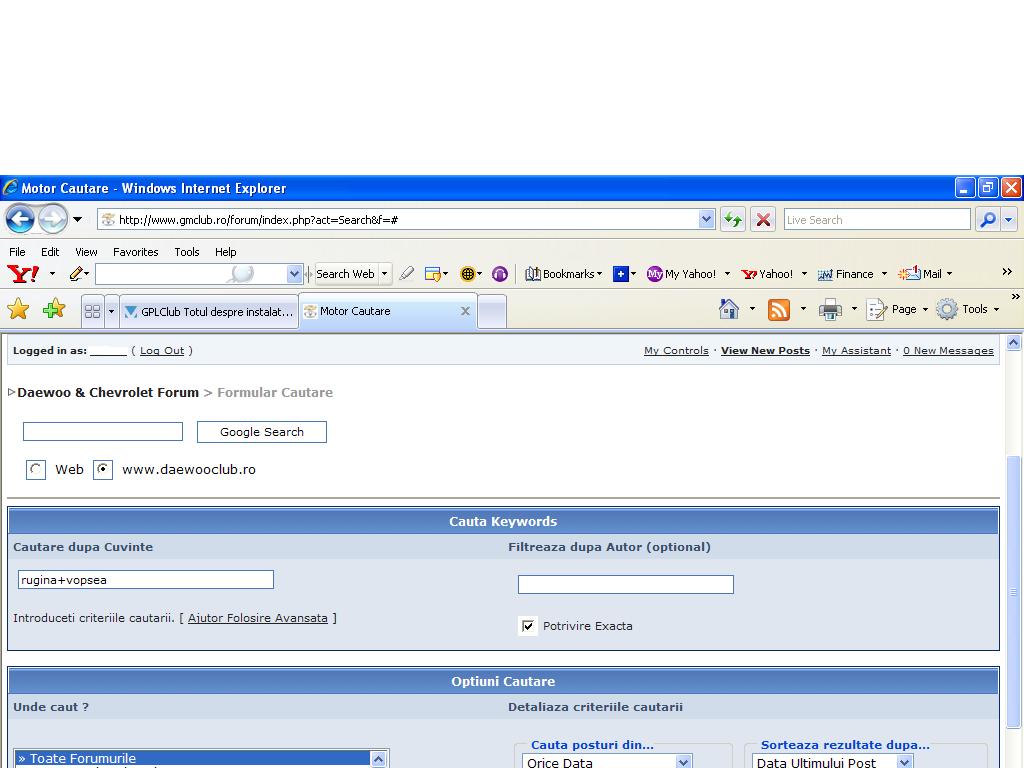Click the Refresh page icon
The image size is (1024, 768).
[733, 219]
